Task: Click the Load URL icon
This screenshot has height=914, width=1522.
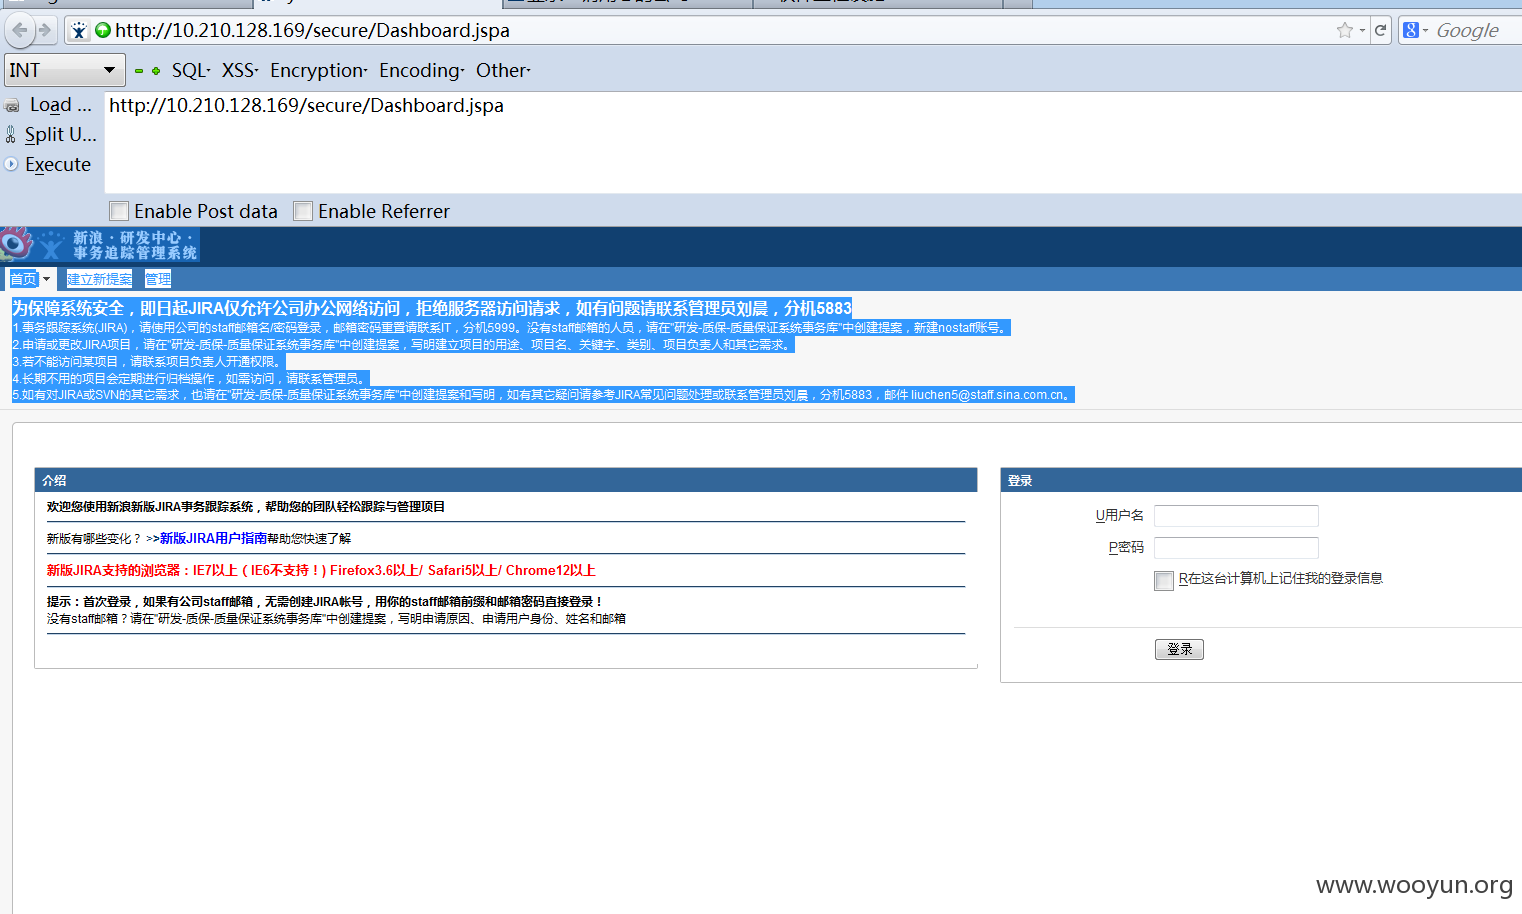Action: [x=12, y=105]
